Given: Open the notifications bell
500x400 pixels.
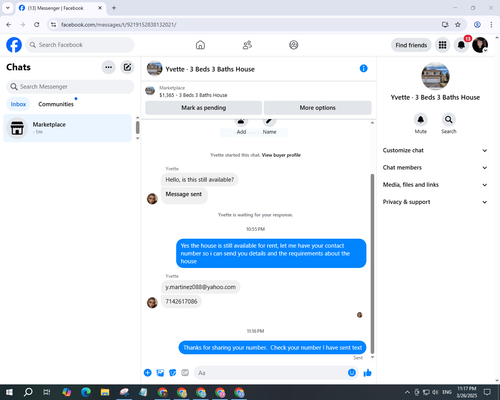Looking at the screenshot, I should (x=461, y=45).
